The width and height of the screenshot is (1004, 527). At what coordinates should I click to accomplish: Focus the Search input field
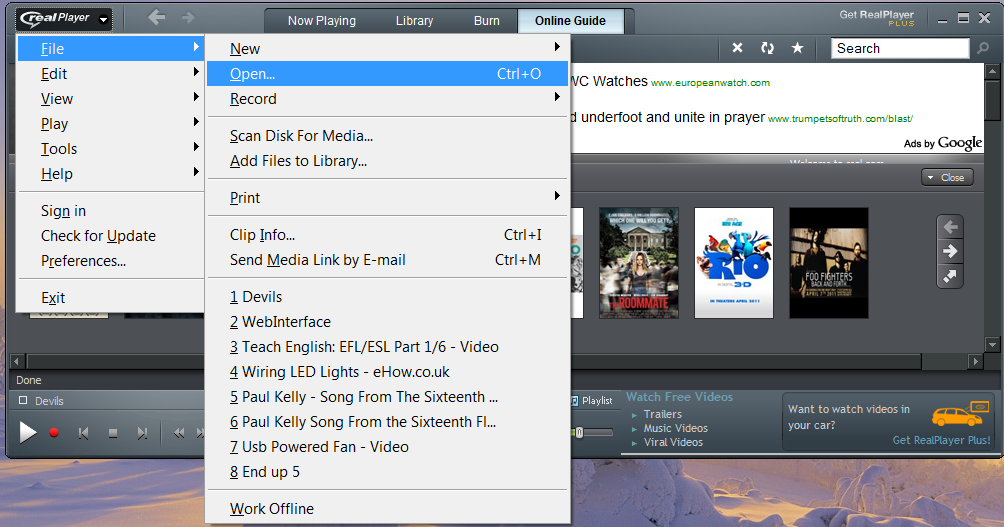tap(900, 48)
